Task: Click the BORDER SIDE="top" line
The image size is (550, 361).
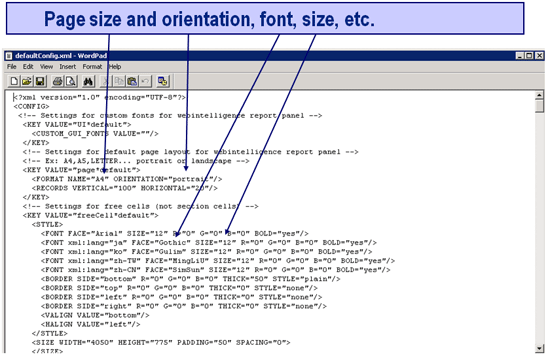Action: click(179, 288)
